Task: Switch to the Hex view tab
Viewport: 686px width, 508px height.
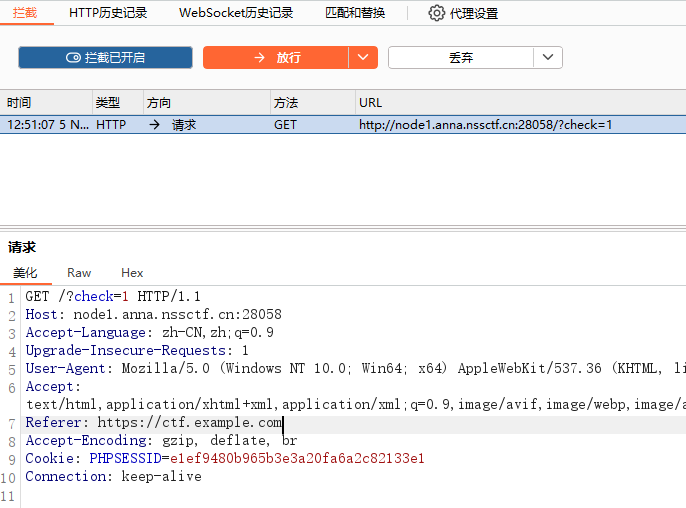Action: click(x=132, y=273)
